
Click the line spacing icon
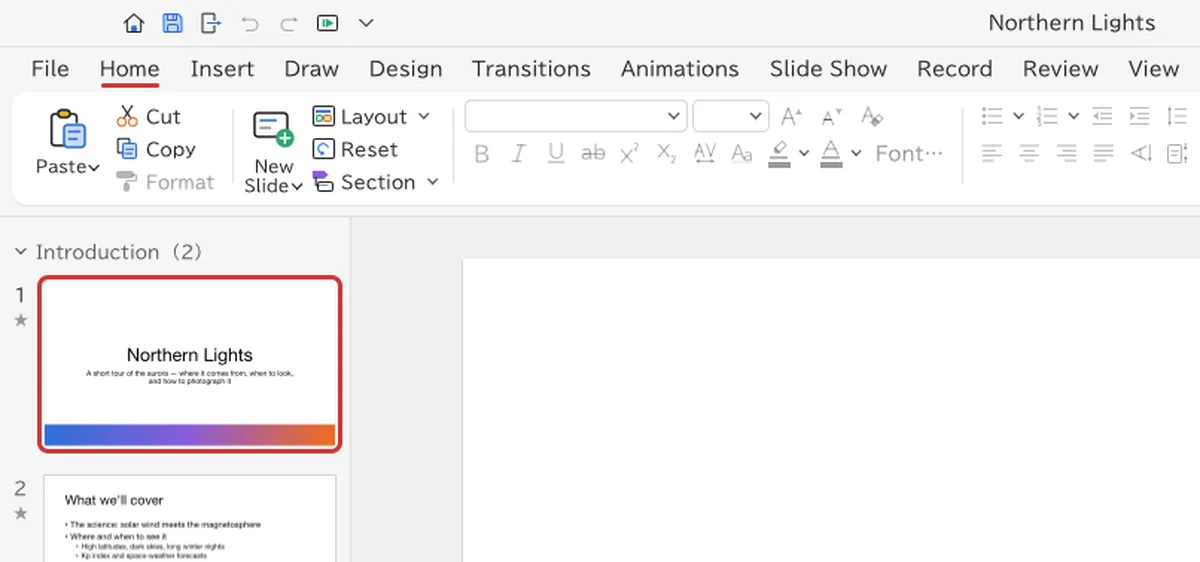pyautogui.click(x=1177, y=116)
